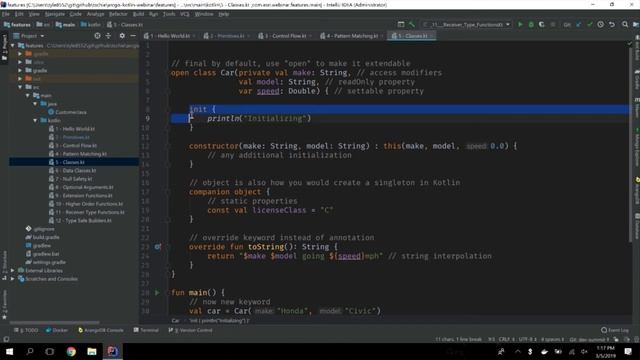Open 6 - Data Classes.kt in the project tree
Viewport: 640px width, 360px height.
click(x=76, y=171)
